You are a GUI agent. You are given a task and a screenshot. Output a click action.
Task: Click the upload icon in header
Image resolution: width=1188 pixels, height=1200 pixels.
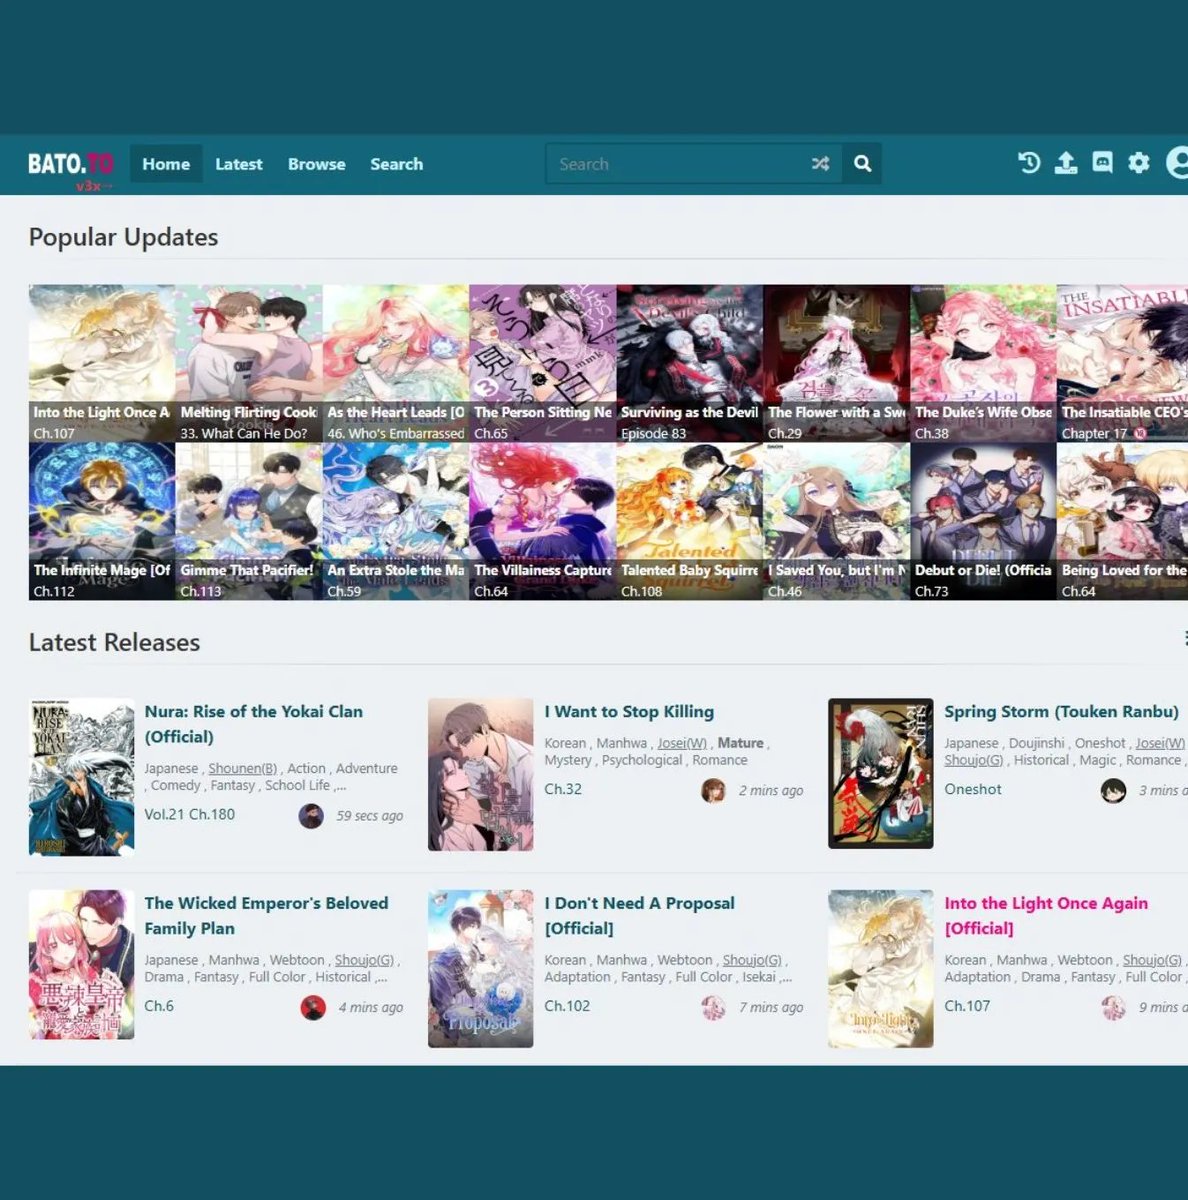coord(1066,163)
